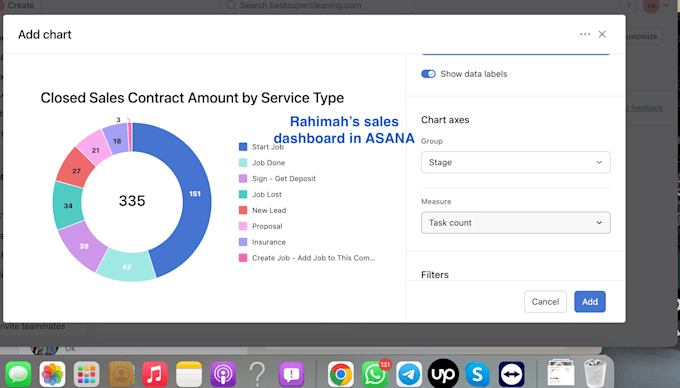This screenshot has height=388, width=680.
Task: Open Telegram from the Dock
Action: click(409, 374)
